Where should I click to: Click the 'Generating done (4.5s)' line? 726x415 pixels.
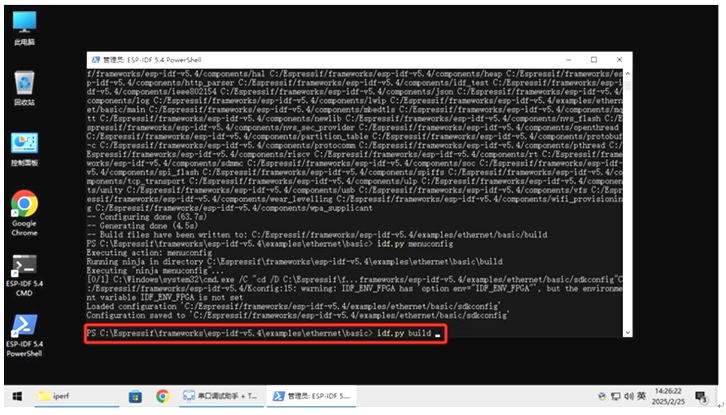click(x=142, y=226)
